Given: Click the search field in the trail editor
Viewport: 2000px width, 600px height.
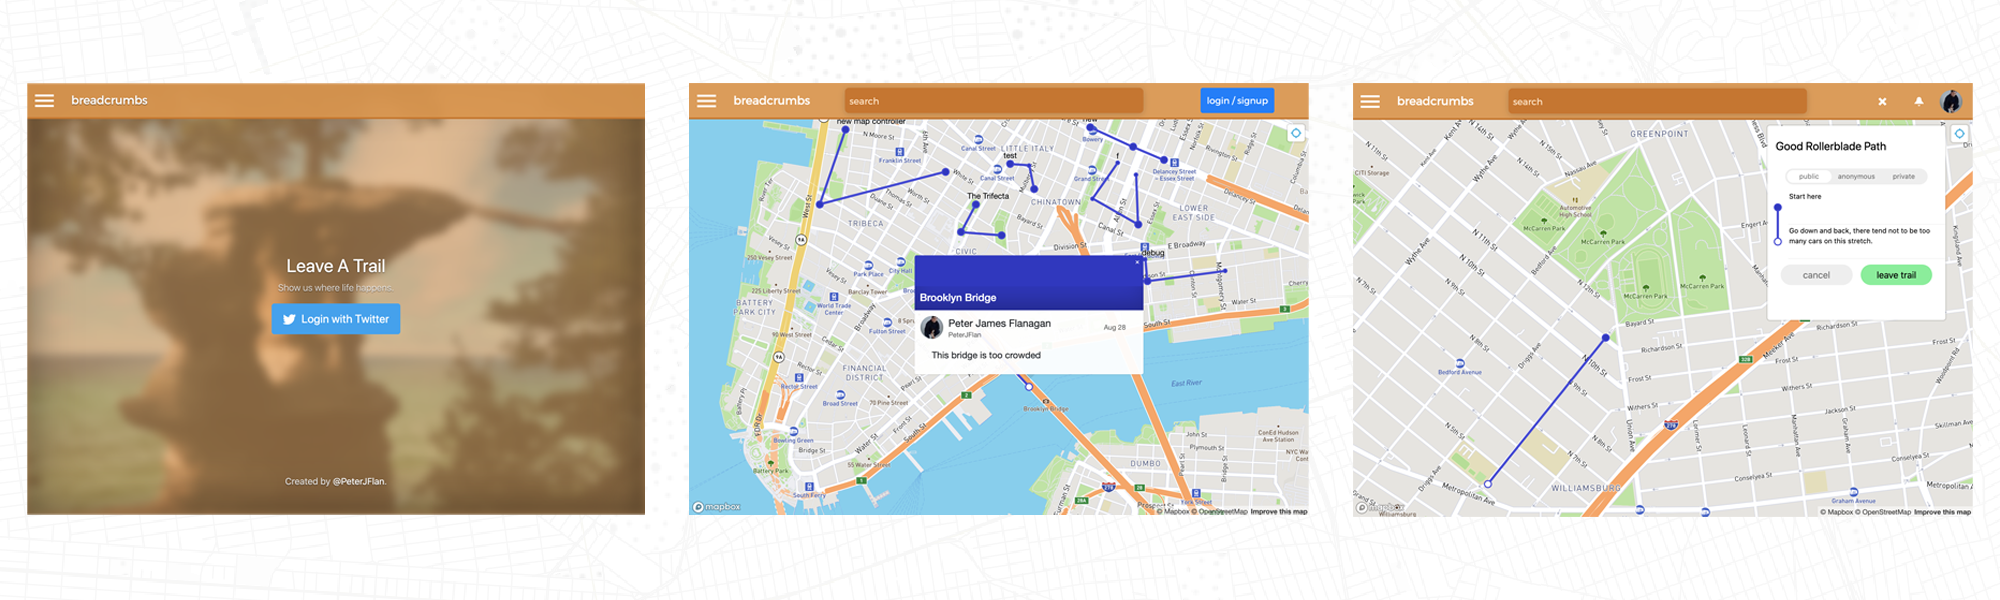Looking at the screenshot, I should [1657, 101].
